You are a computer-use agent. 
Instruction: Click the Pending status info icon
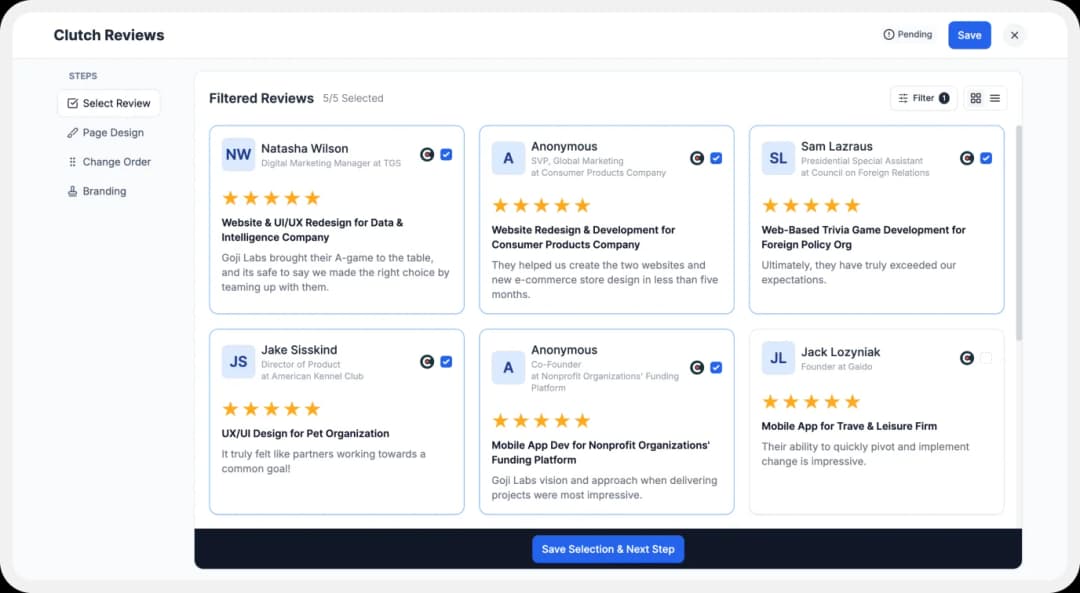pos(888,35)
